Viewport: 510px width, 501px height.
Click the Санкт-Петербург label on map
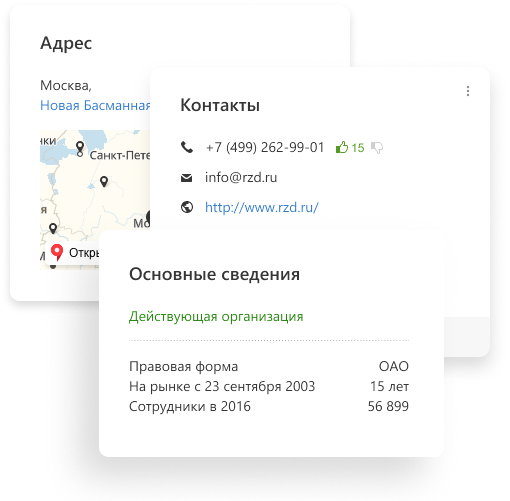tap(120, 155)
